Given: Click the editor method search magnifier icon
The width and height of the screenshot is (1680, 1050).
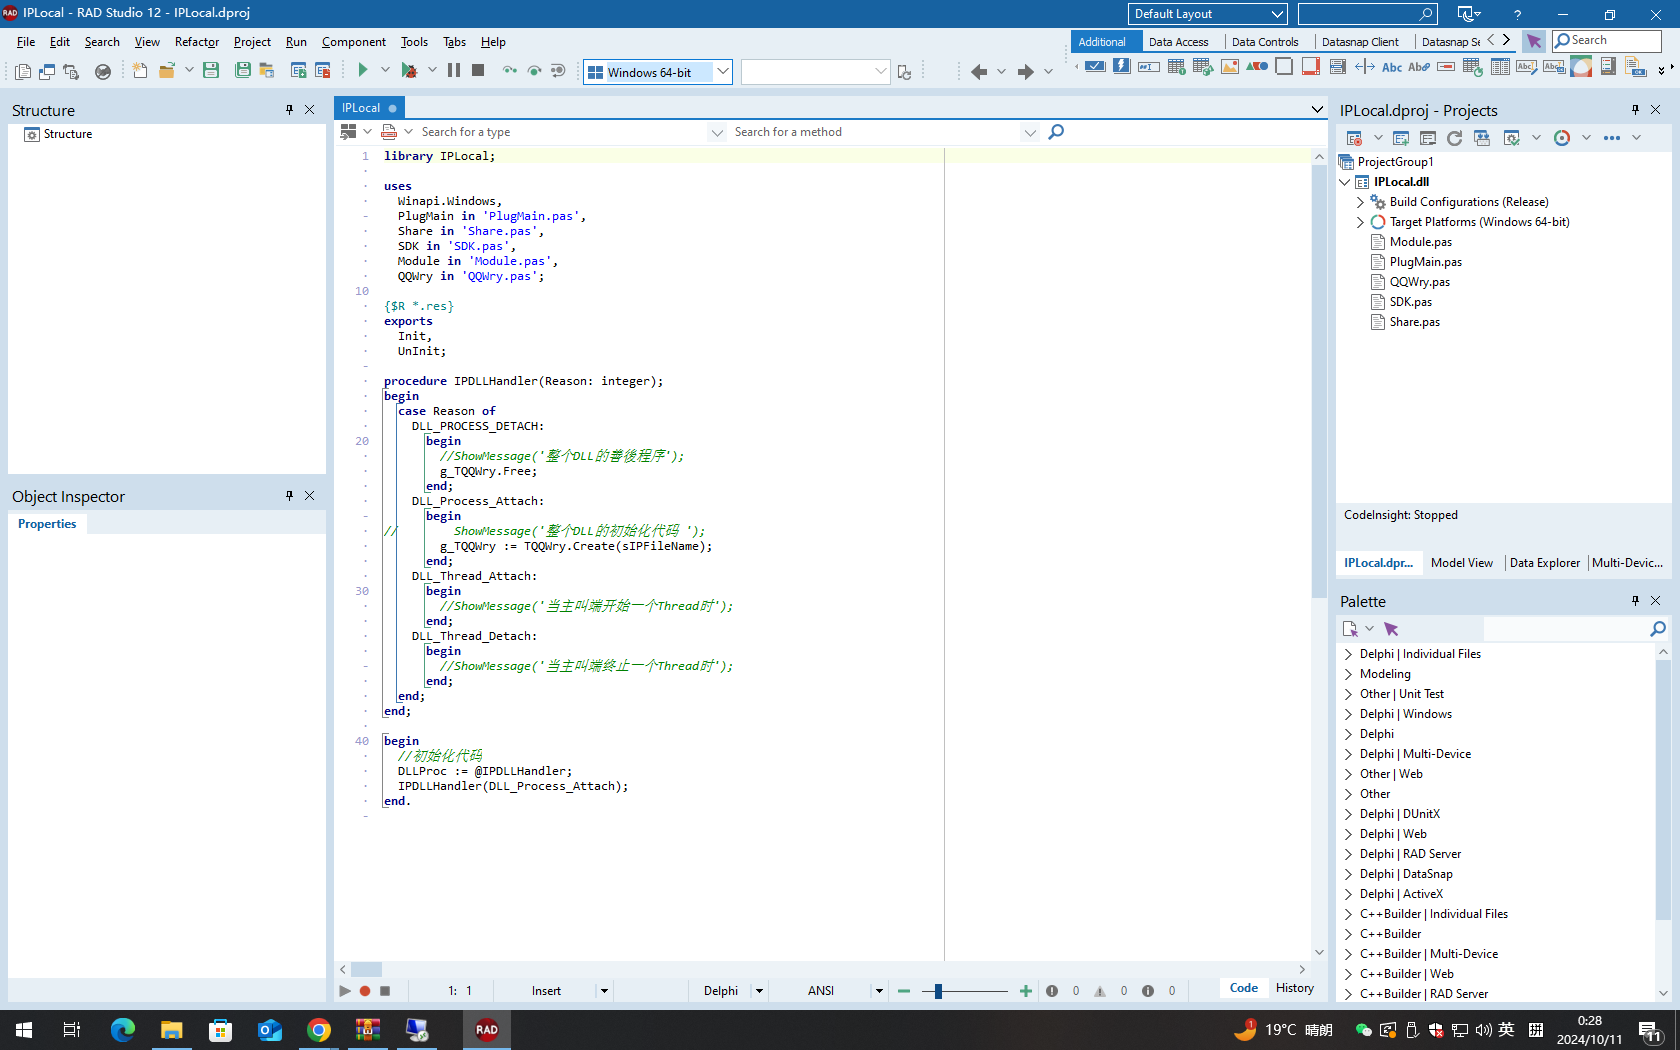Looking at the screenshot, I should [1056, 132].
